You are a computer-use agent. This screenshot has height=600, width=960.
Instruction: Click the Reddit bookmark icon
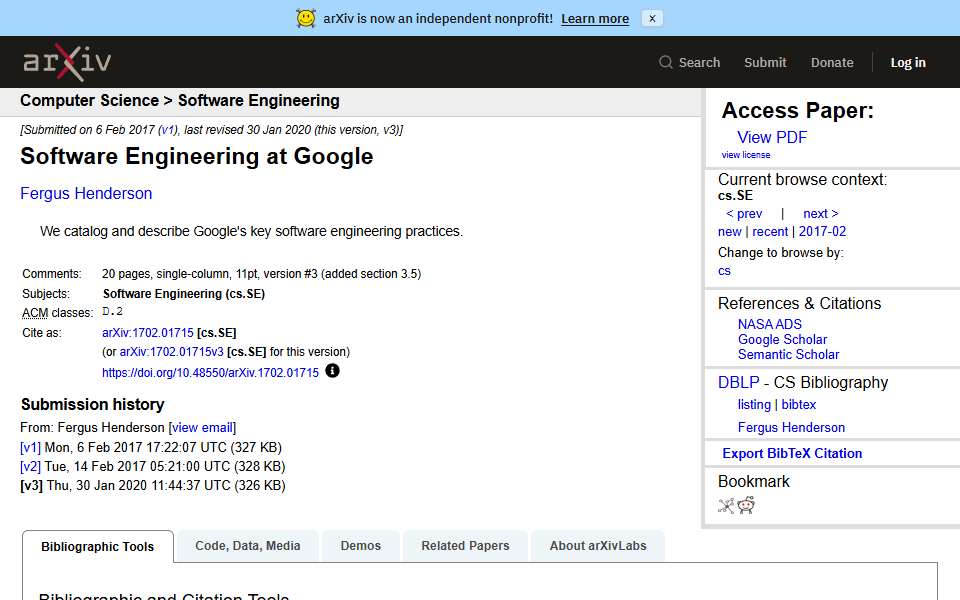[x=746, y=505]
